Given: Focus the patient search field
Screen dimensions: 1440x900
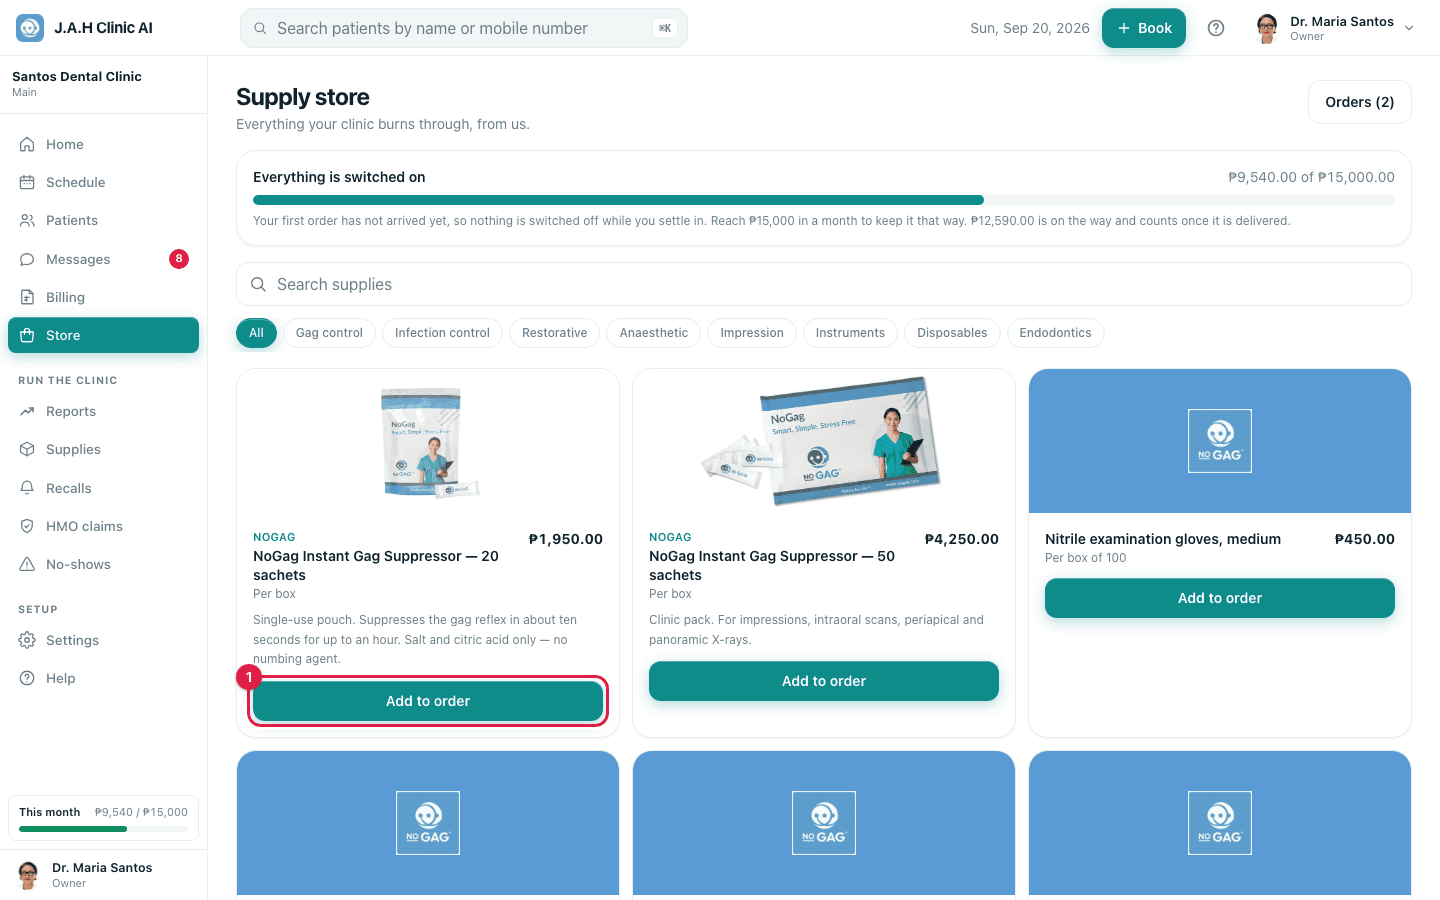Looking at the screenshot, I should pyautogui.click(x=464, y=28).
